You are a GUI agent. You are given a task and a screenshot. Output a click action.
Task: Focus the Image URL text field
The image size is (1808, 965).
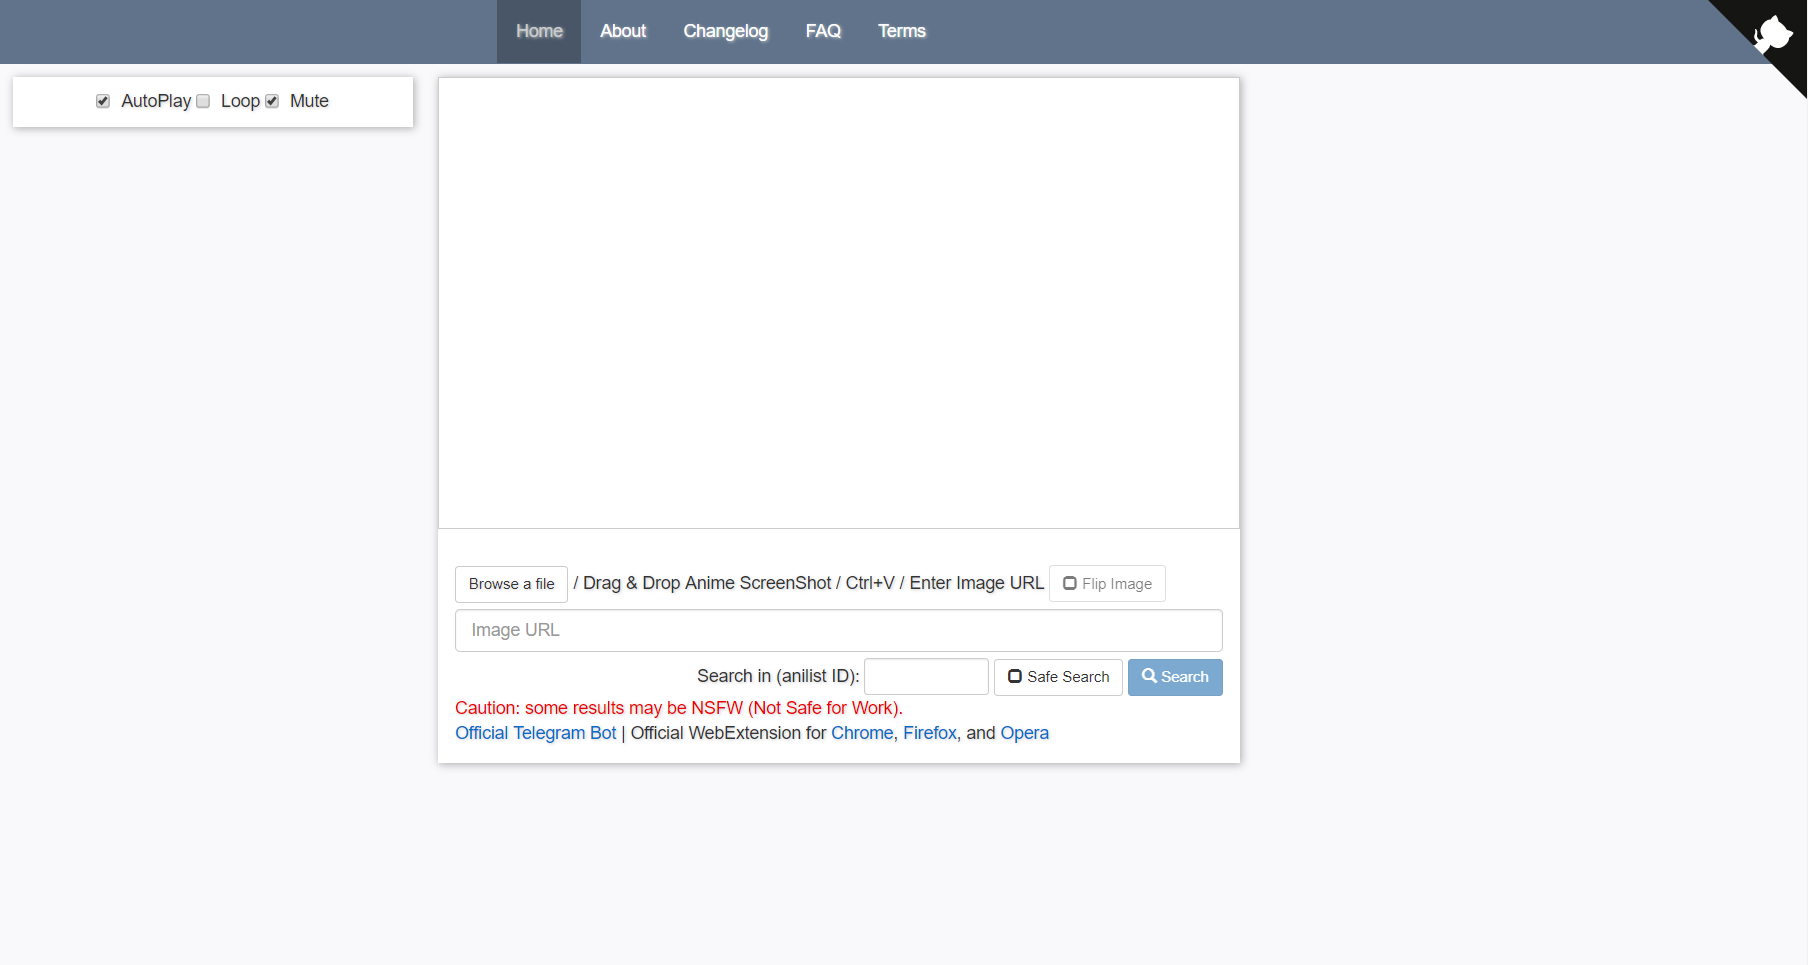point(838,630)
